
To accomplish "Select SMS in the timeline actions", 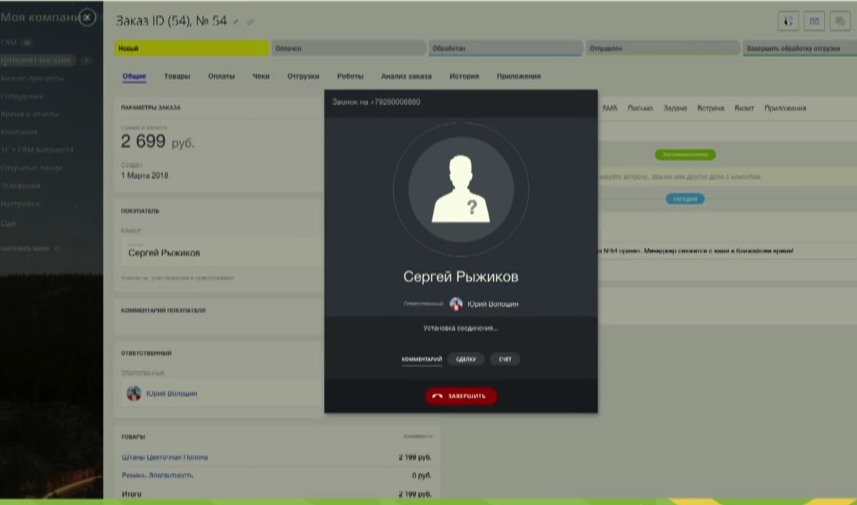I will pyautogui.click(x=609, y=108).
